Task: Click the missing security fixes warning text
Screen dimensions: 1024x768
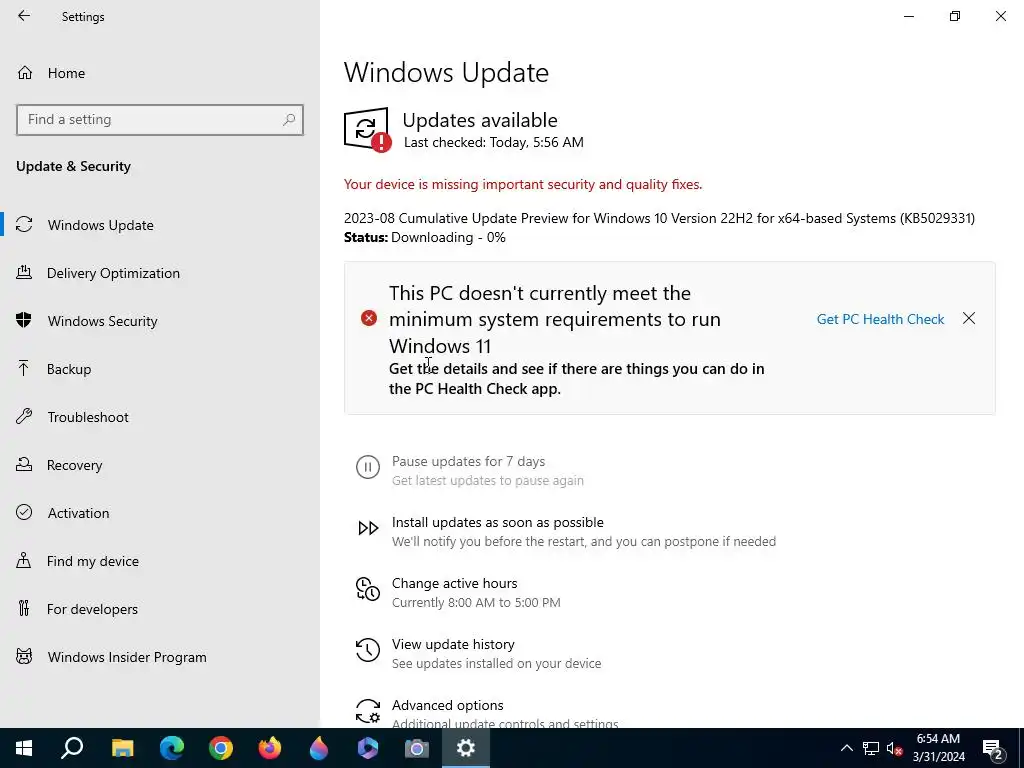Action: click(x=523, y=185)
